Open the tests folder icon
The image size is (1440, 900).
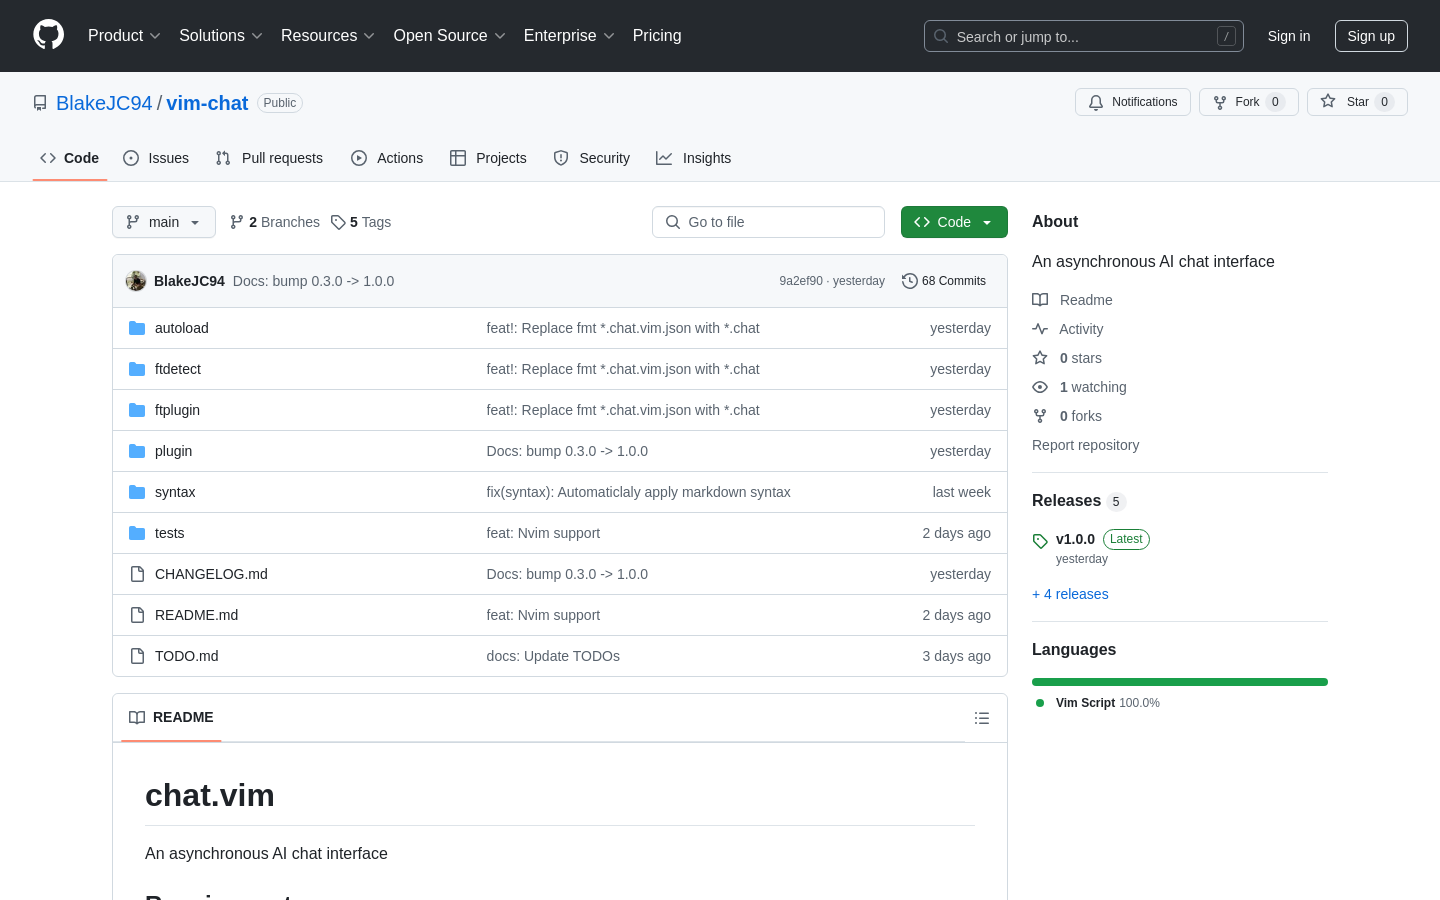coord(137,533)
